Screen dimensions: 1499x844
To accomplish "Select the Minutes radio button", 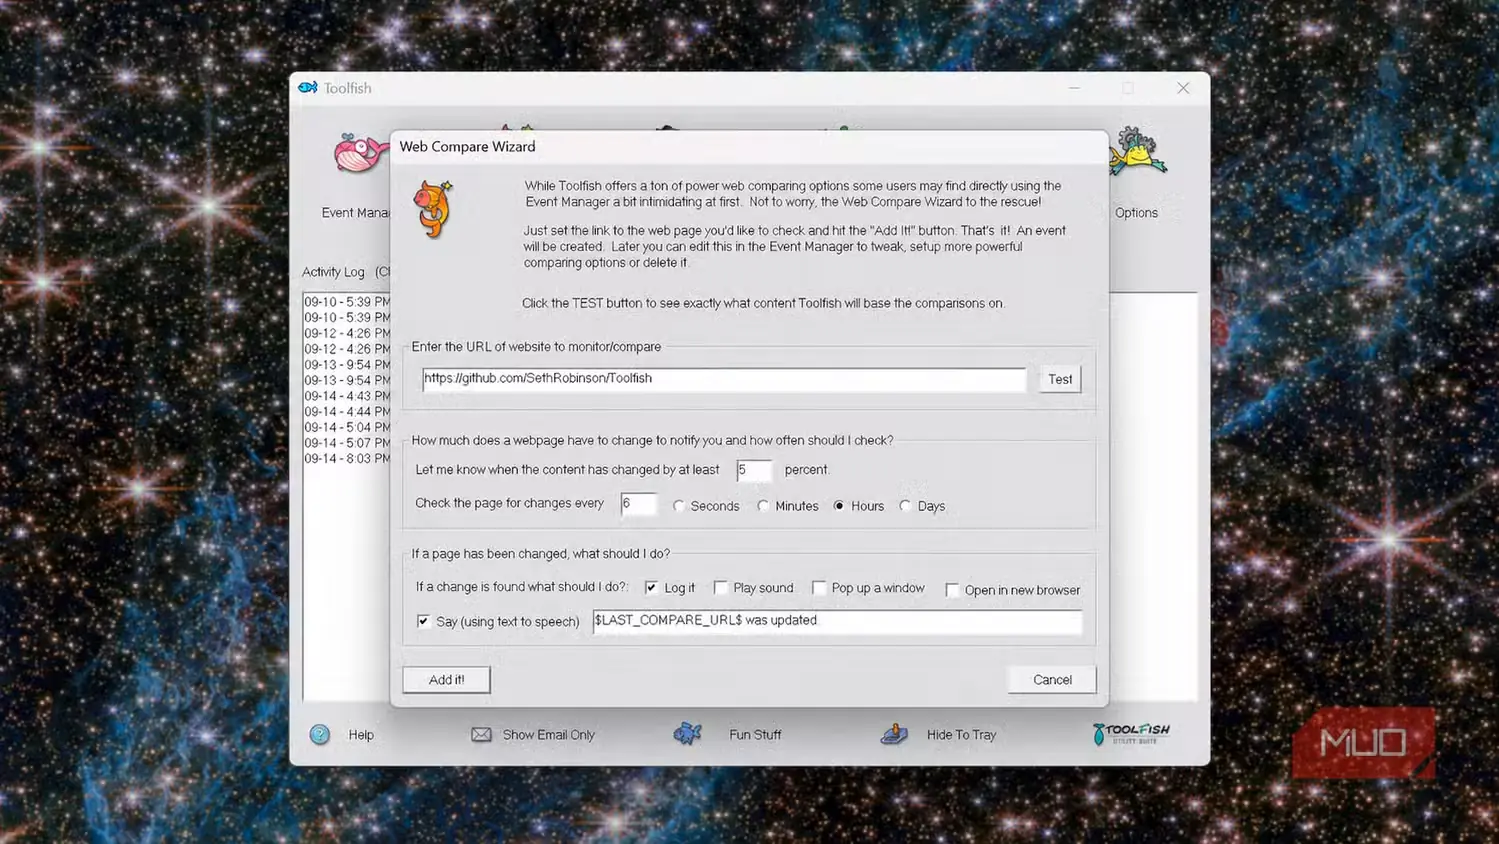I will click(x=764, y=506).
